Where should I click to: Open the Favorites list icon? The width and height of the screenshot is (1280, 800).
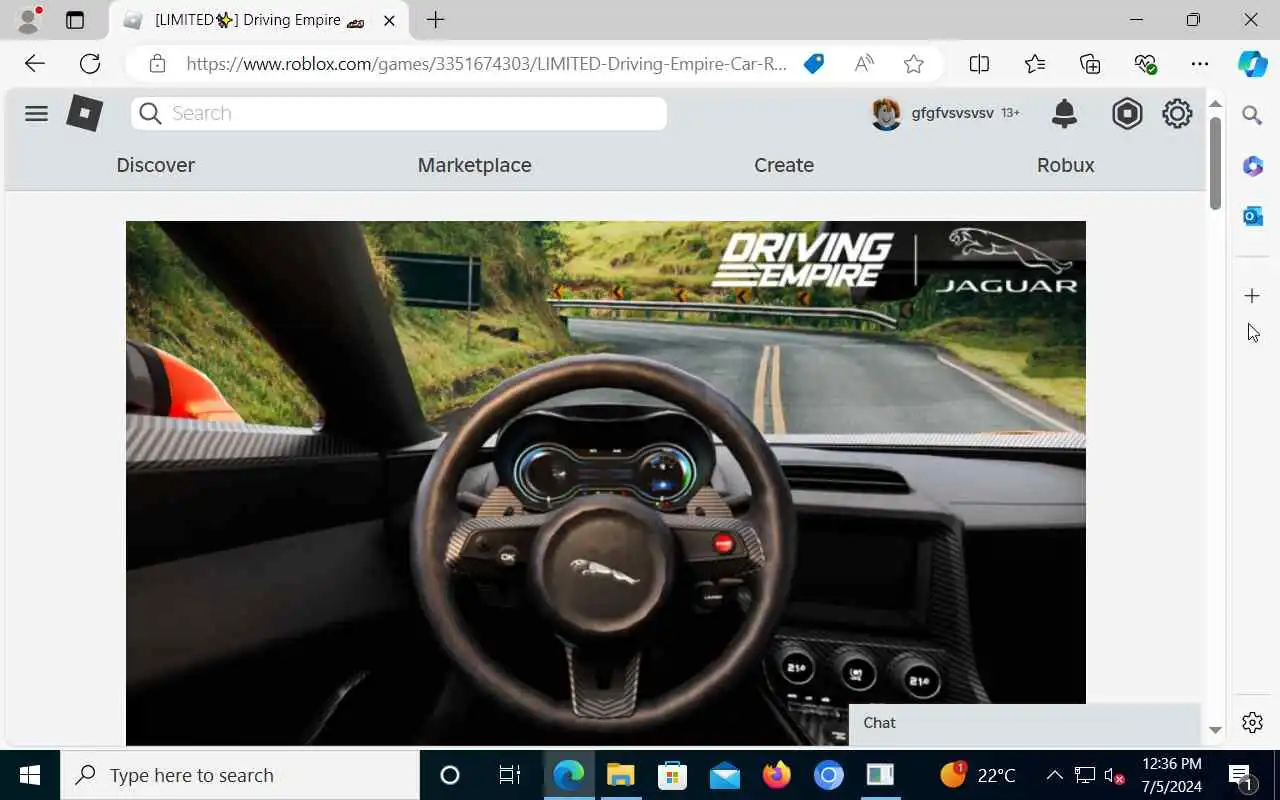[1035, 64]
